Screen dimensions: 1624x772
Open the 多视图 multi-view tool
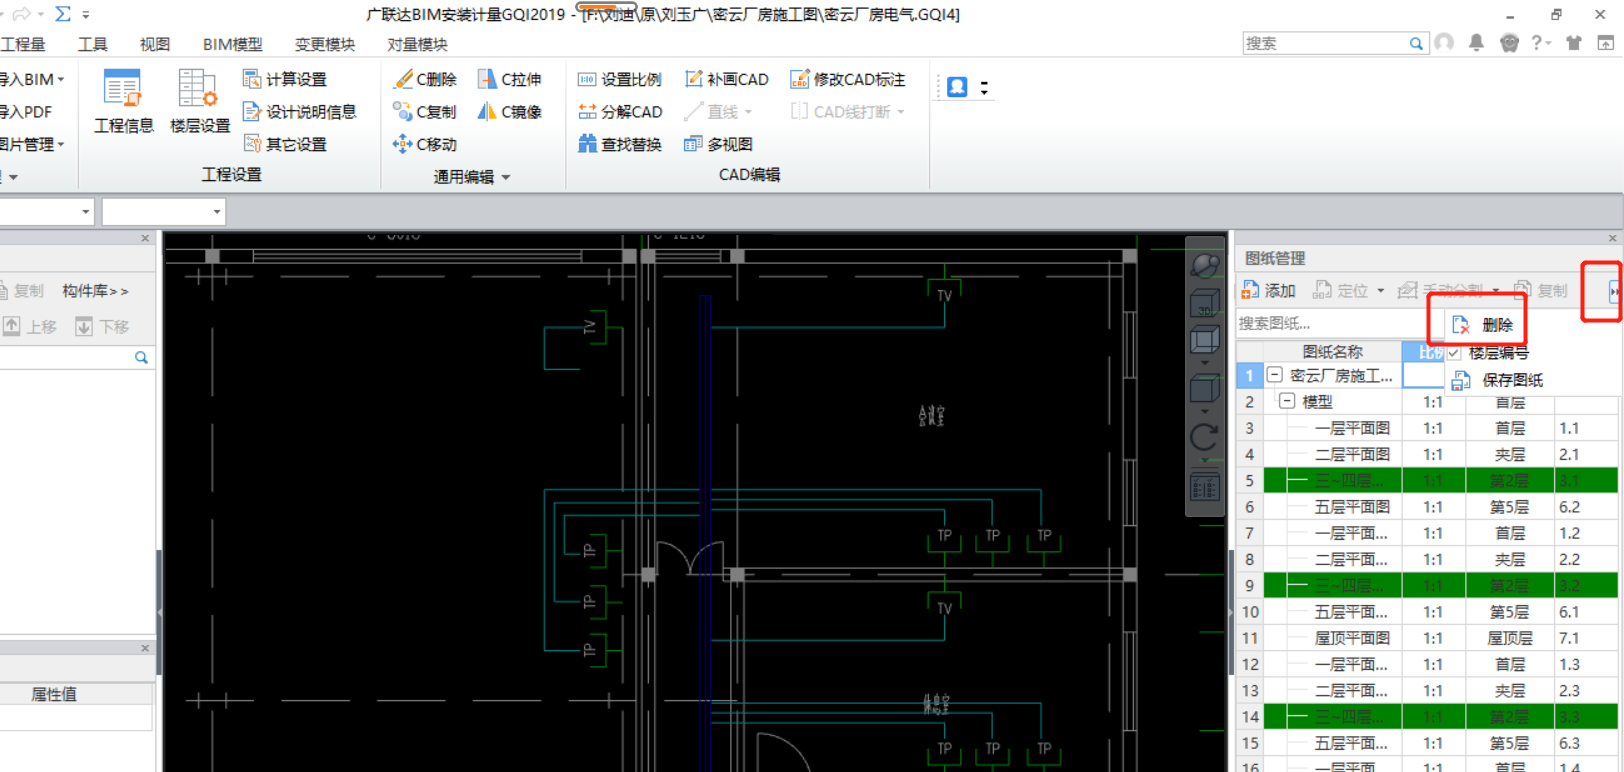coord(718,144)
